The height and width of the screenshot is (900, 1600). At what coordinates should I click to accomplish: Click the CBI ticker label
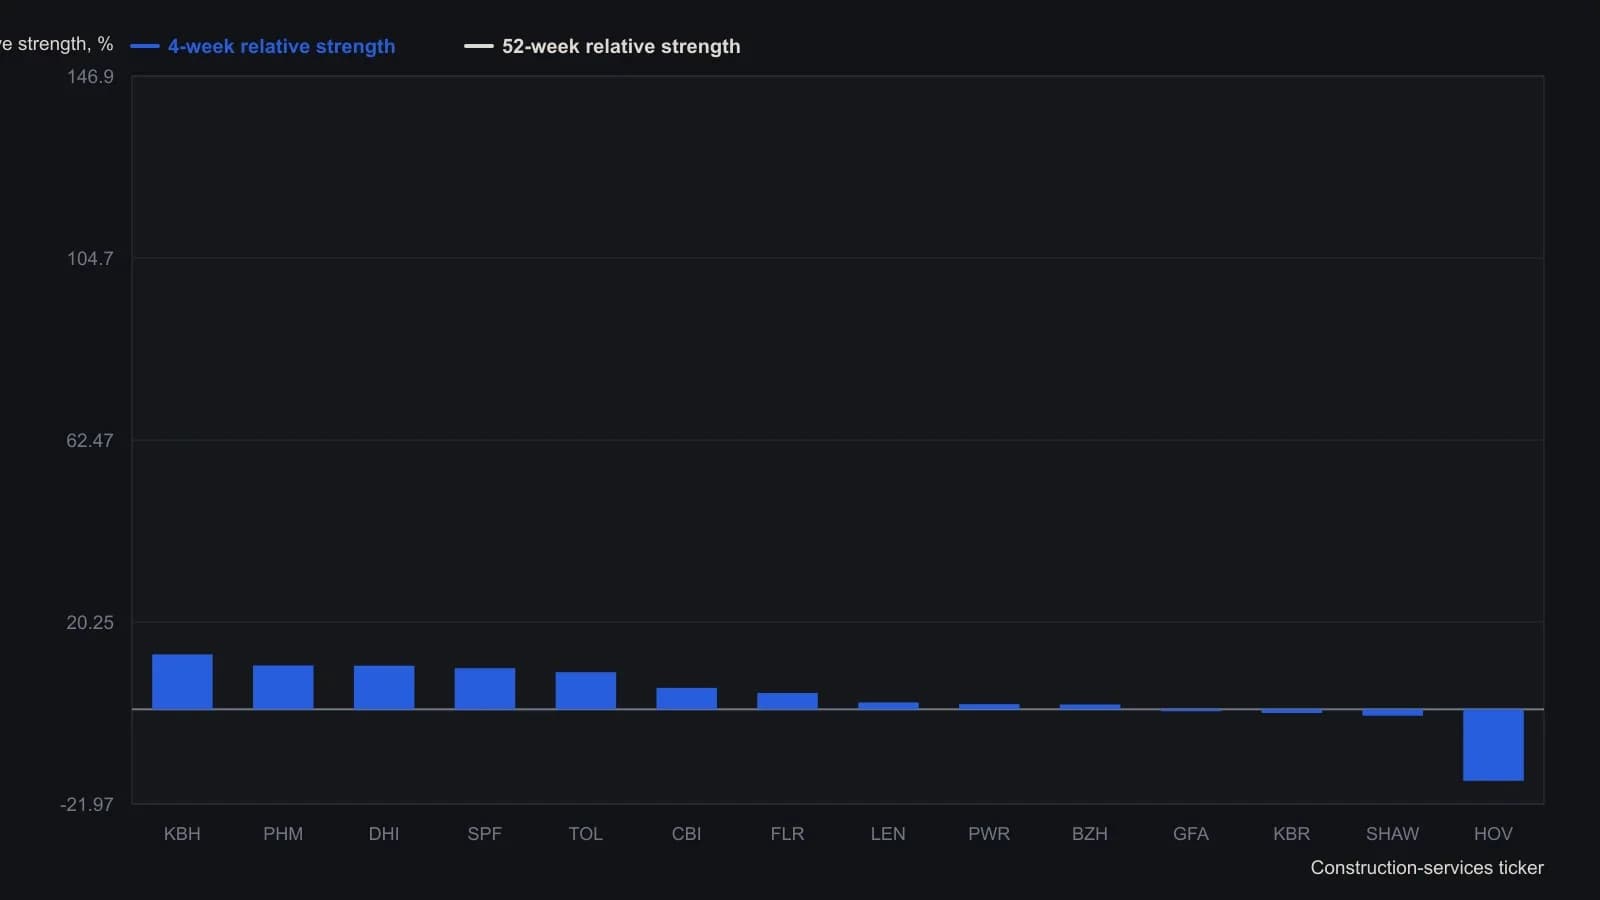(687, 834)
